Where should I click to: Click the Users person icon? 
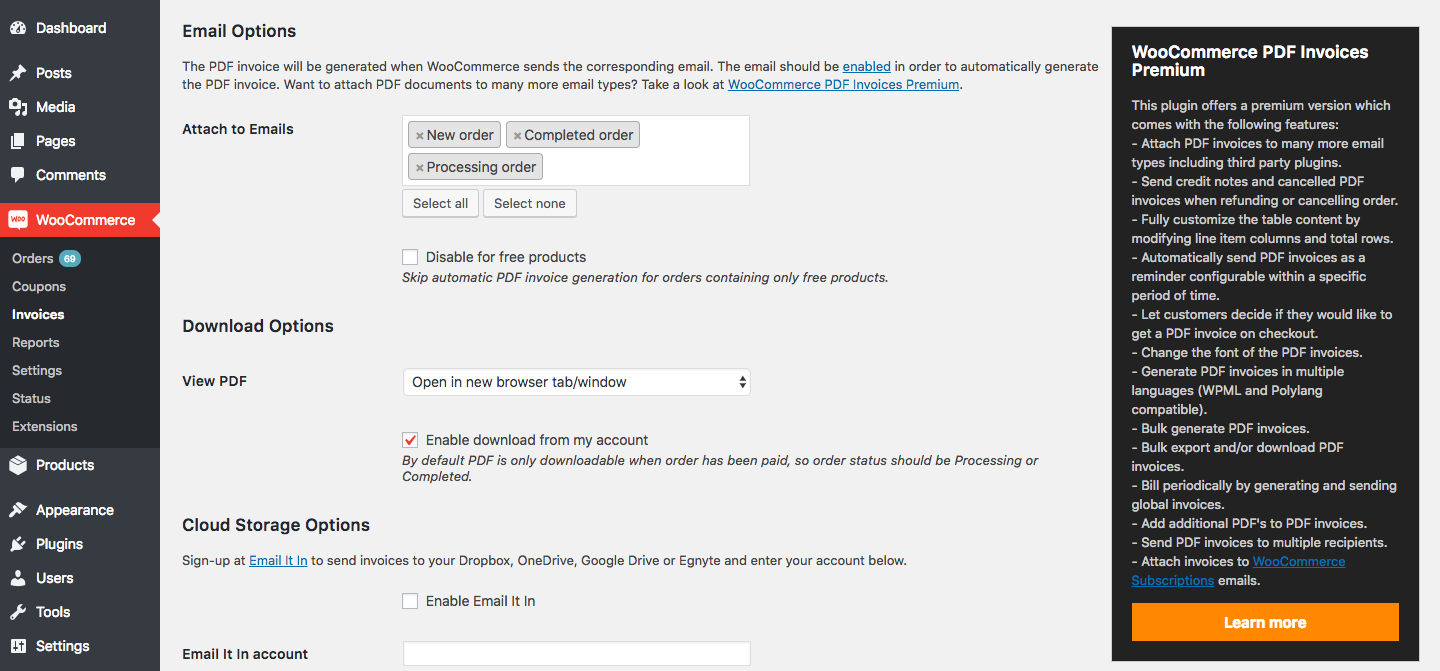[18, 578]
